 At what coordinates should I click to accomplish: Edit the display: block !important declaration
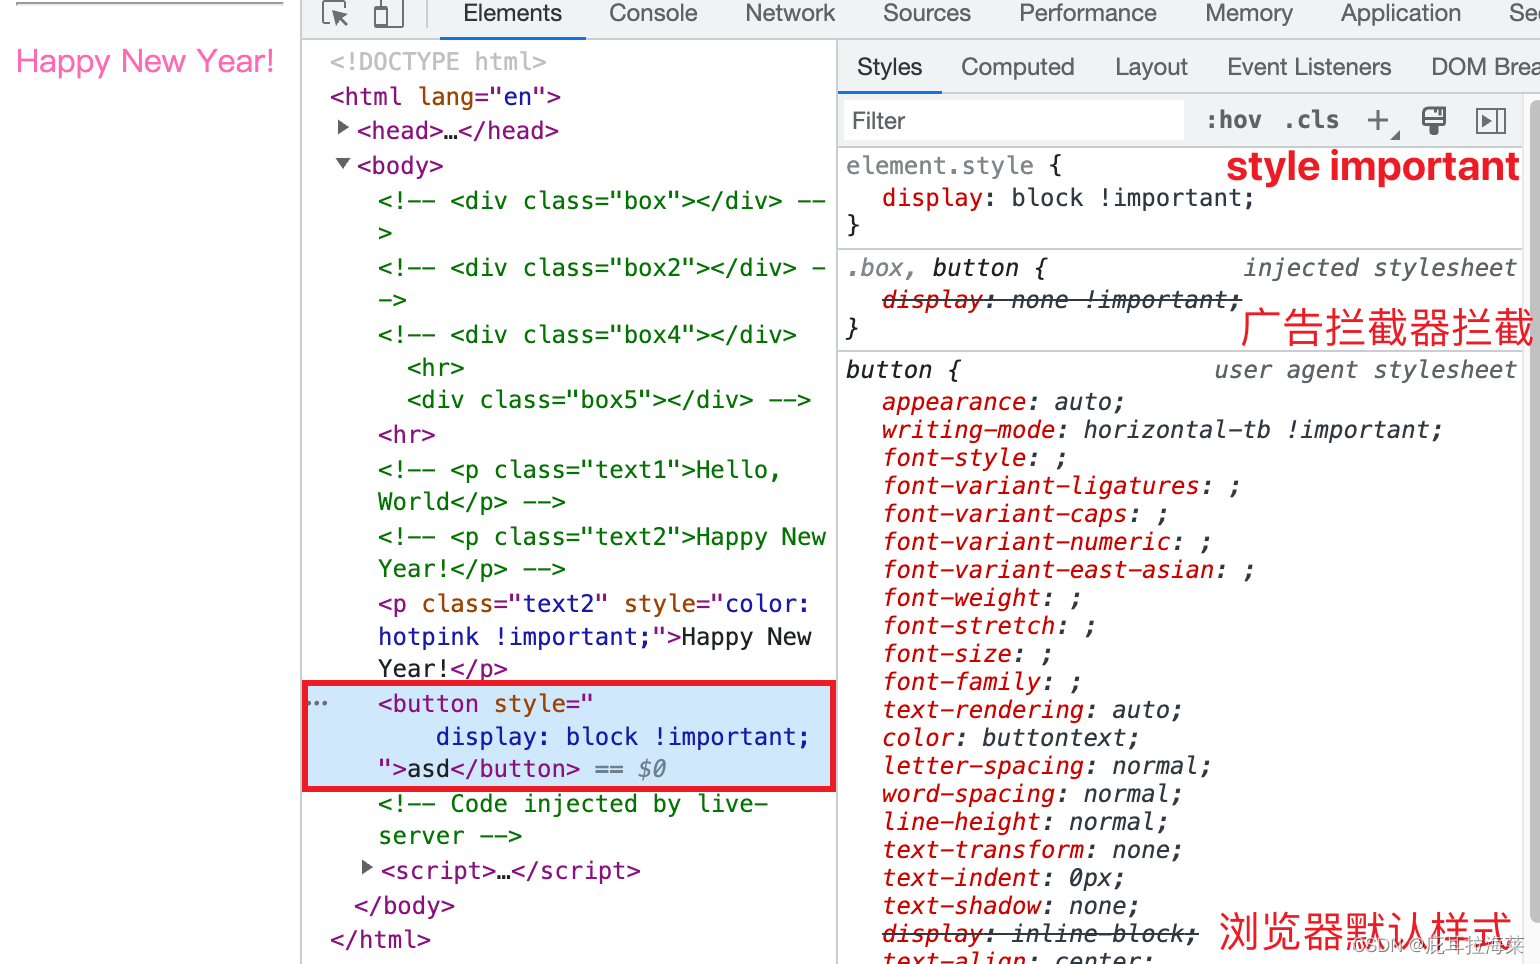click(x=1068, y=198)
